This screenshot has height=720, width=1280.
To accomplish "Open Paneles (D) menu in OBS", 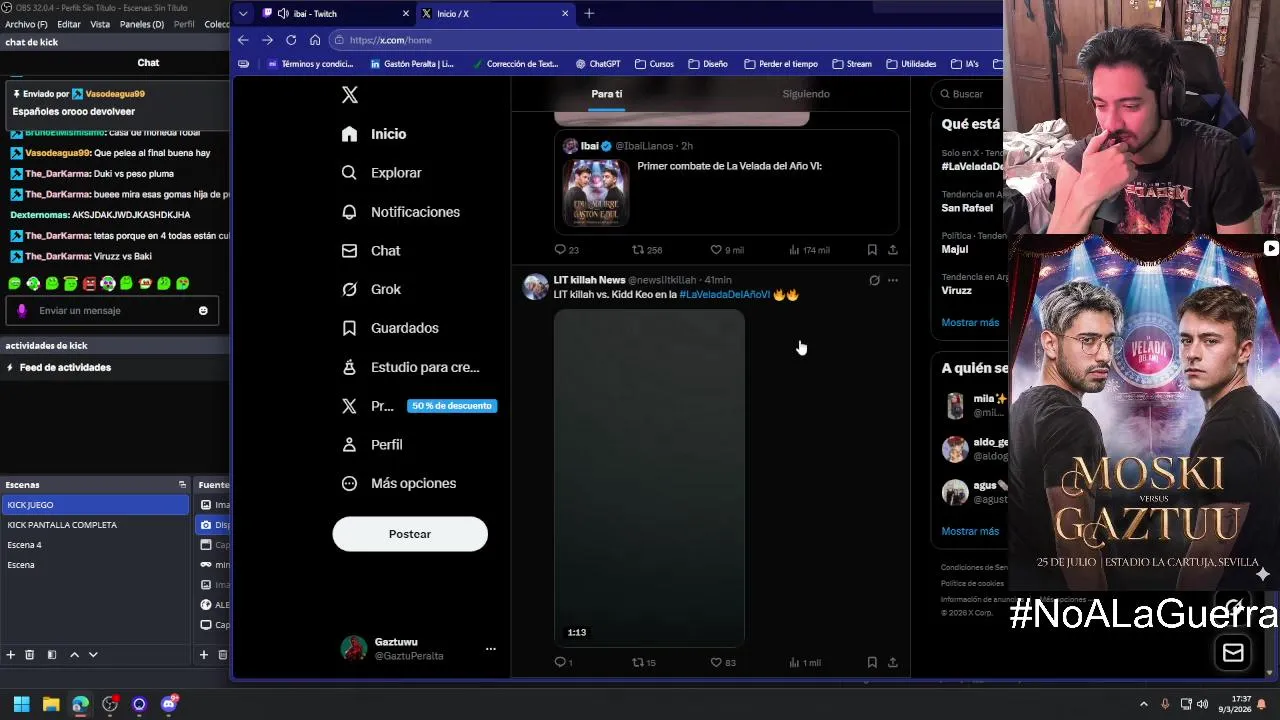I will point(142,24).
